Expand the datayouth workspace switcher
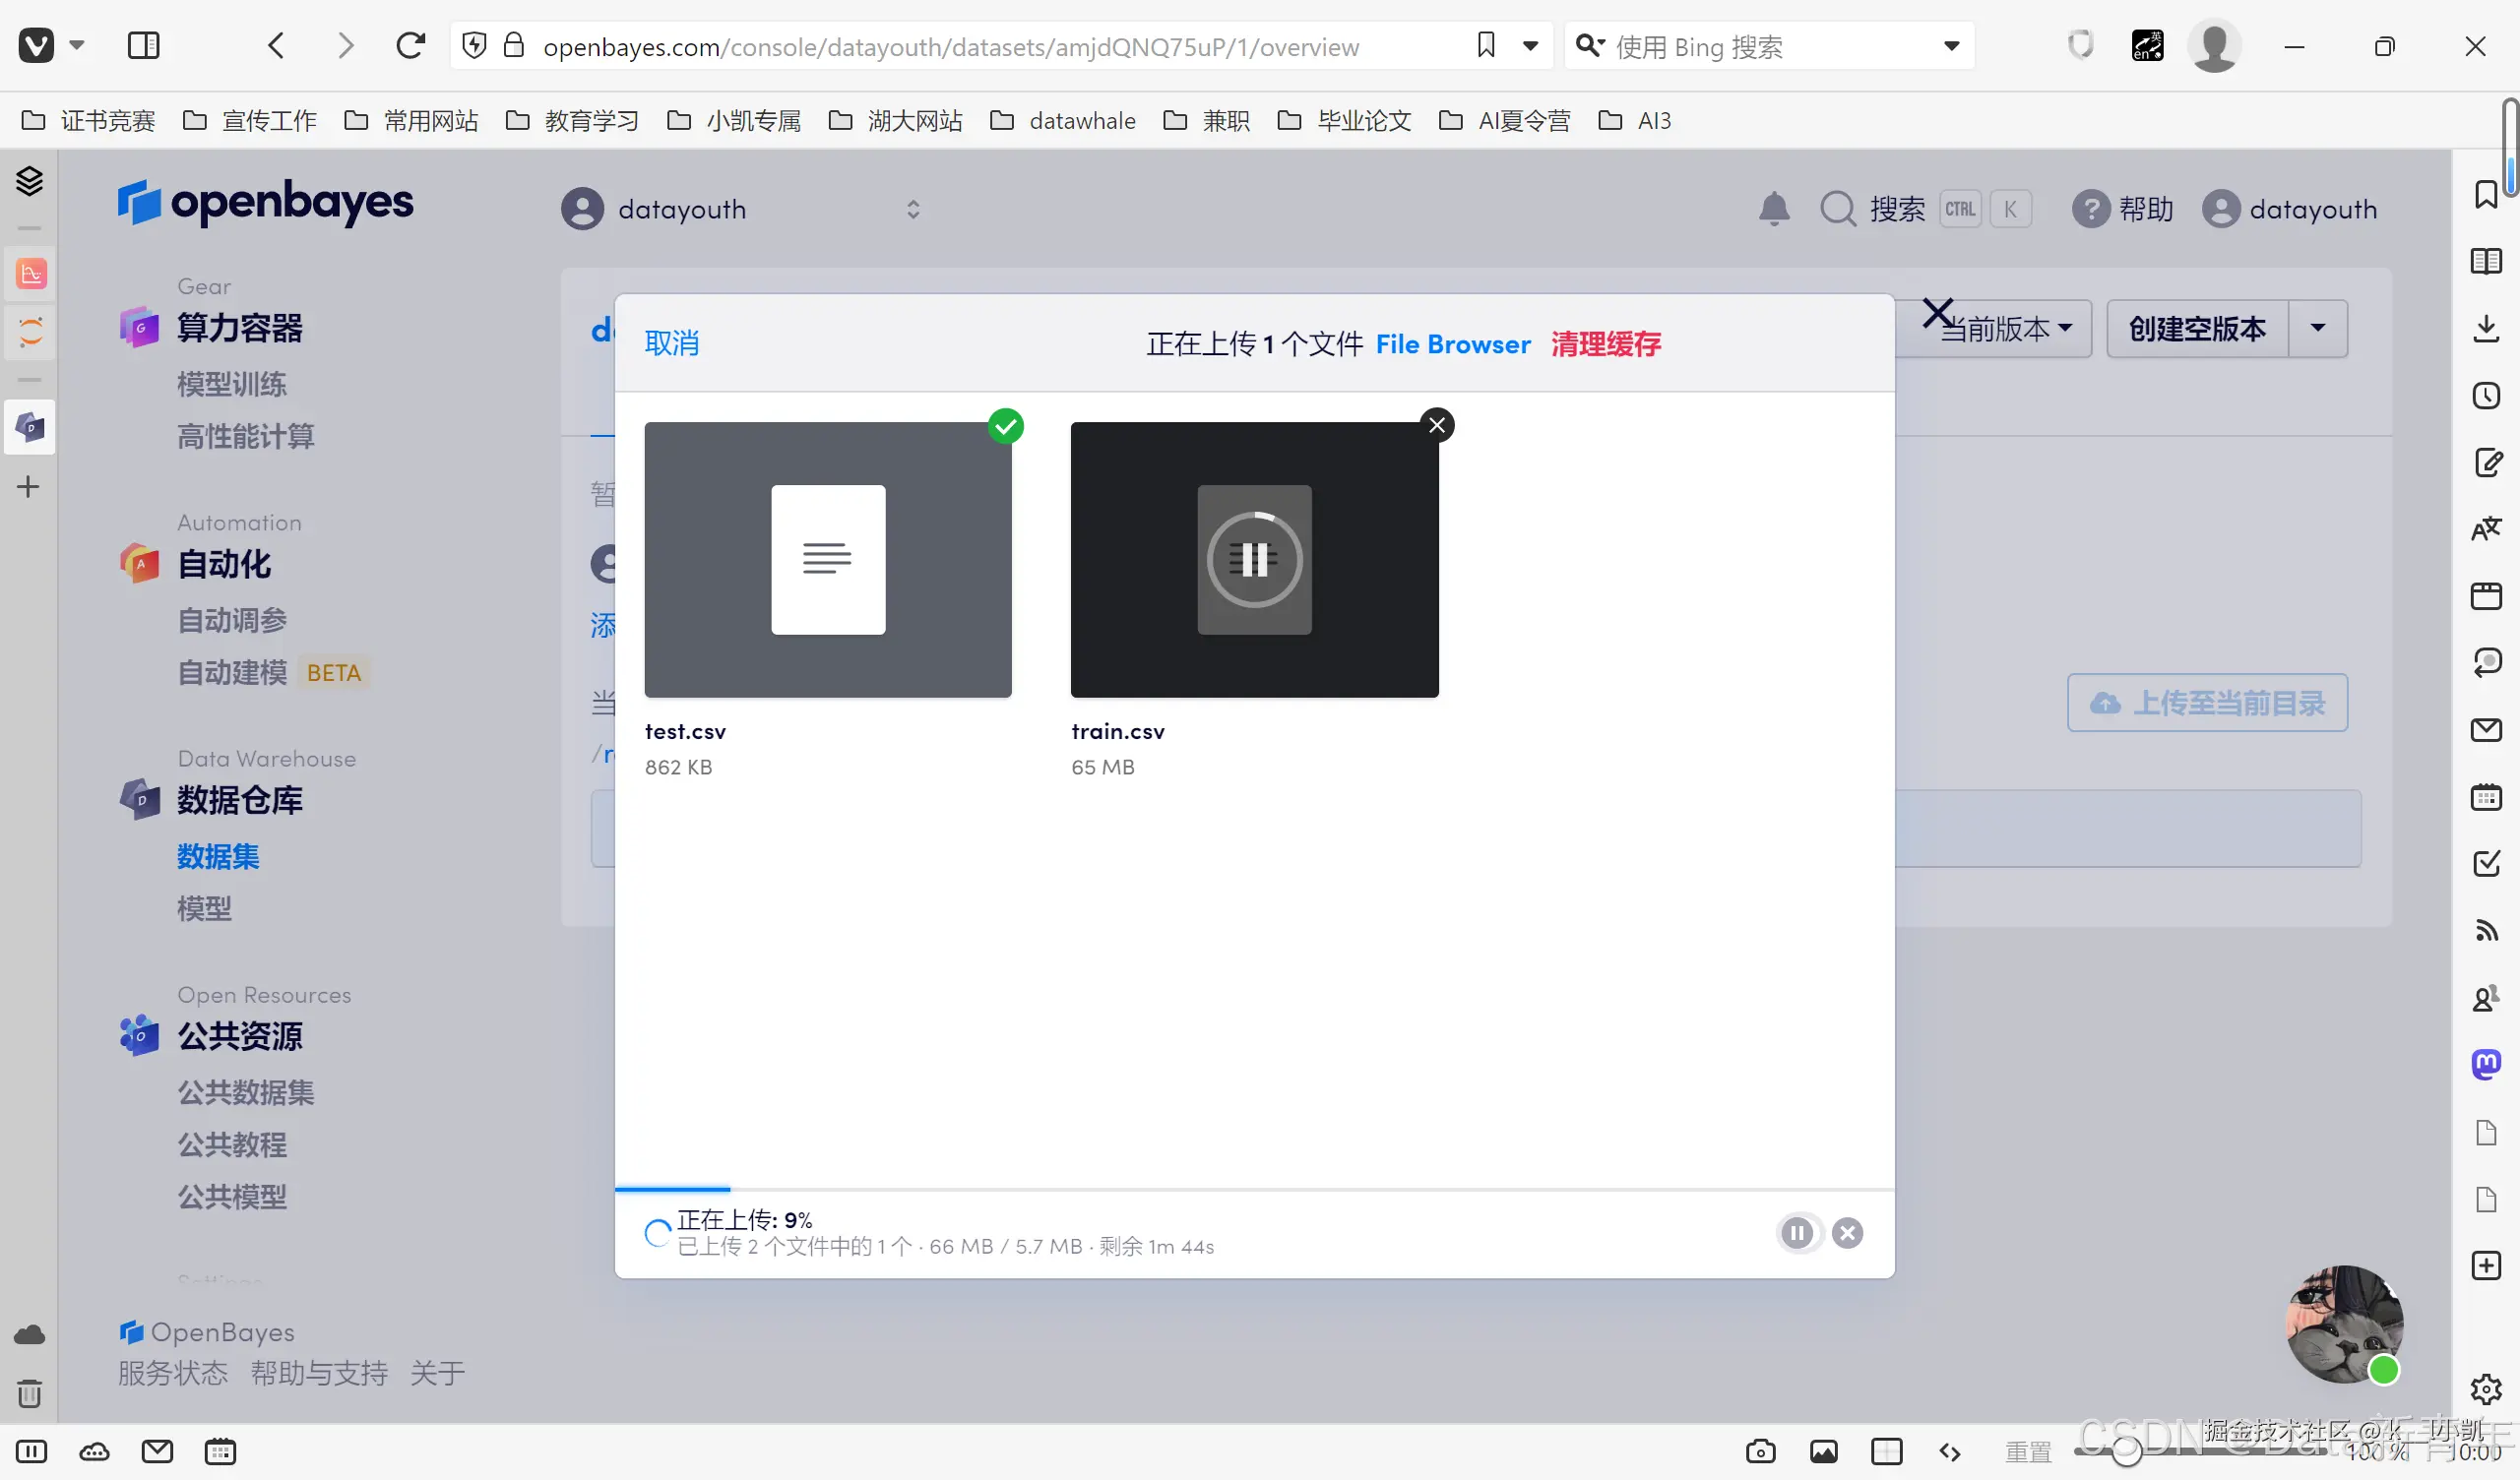 912,209
